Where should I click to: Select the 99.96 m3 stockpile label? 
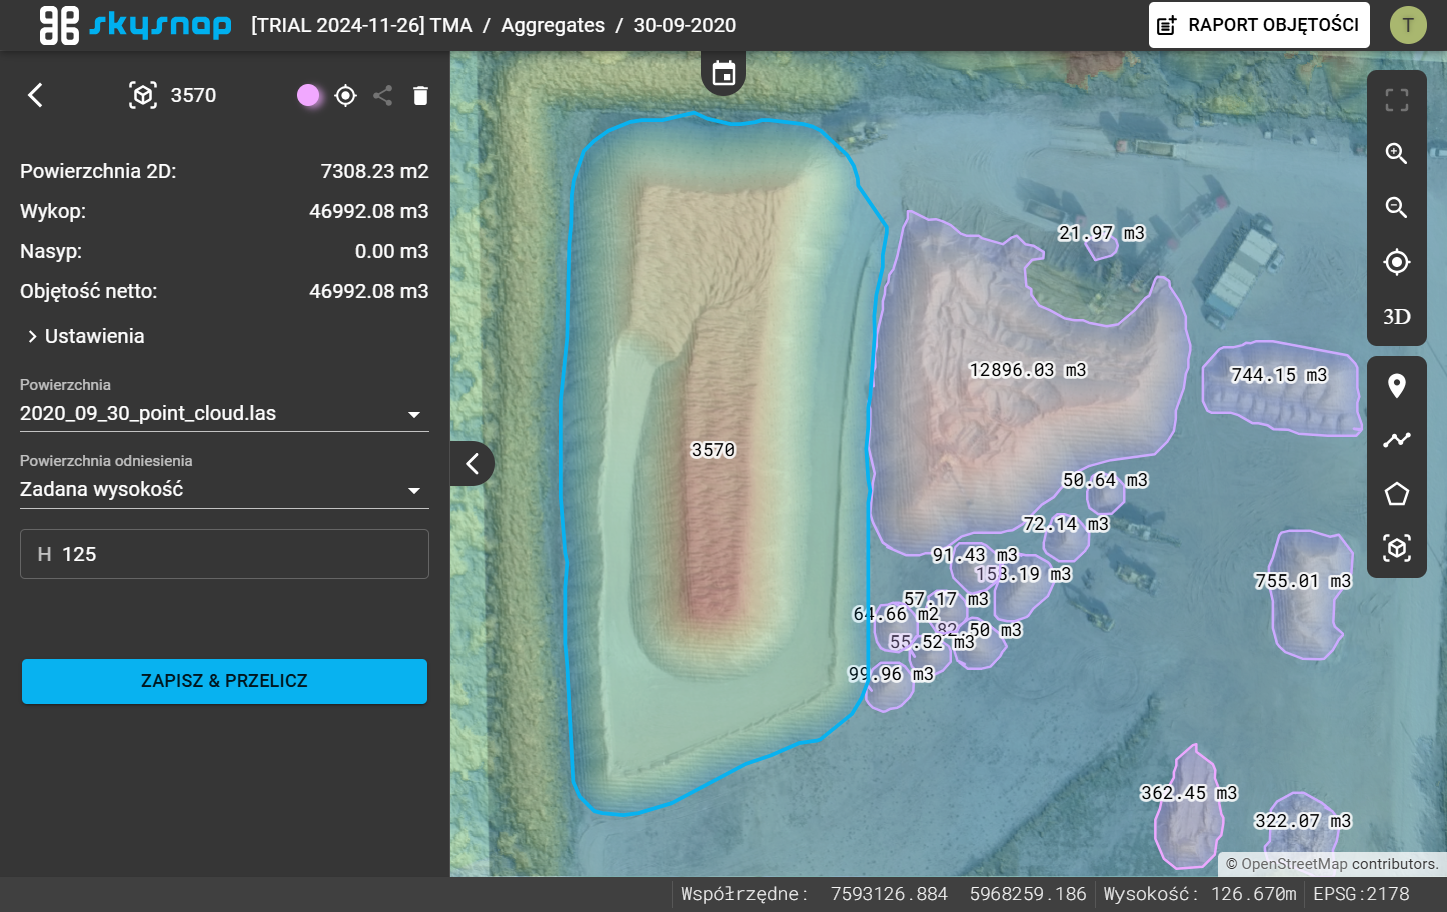891,674
